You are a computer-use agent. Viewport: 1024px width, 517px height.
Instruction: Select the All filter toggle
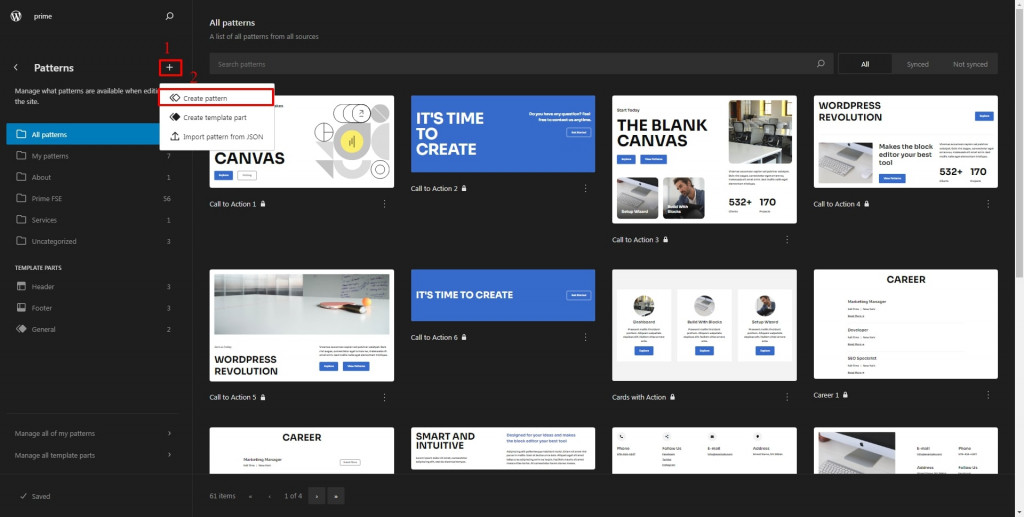pyautogui.click(x=865, y=64)
